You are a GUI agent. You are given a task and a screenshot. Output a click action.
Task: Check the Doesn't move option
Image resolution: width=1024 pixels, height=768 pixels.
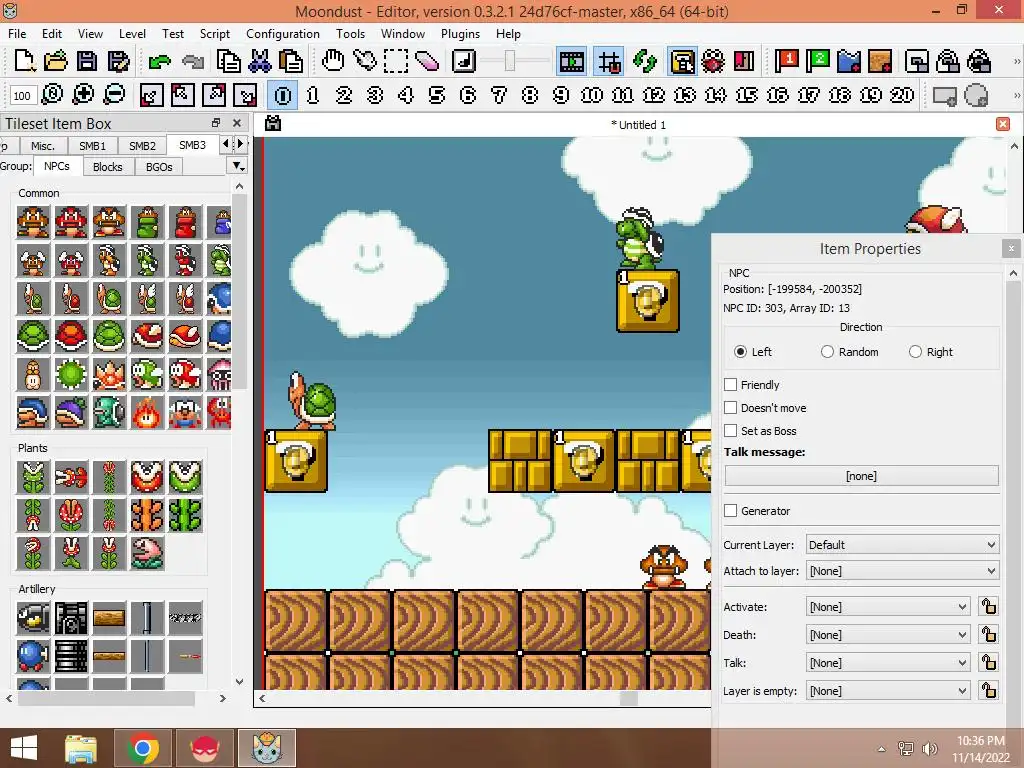[731, 408]
